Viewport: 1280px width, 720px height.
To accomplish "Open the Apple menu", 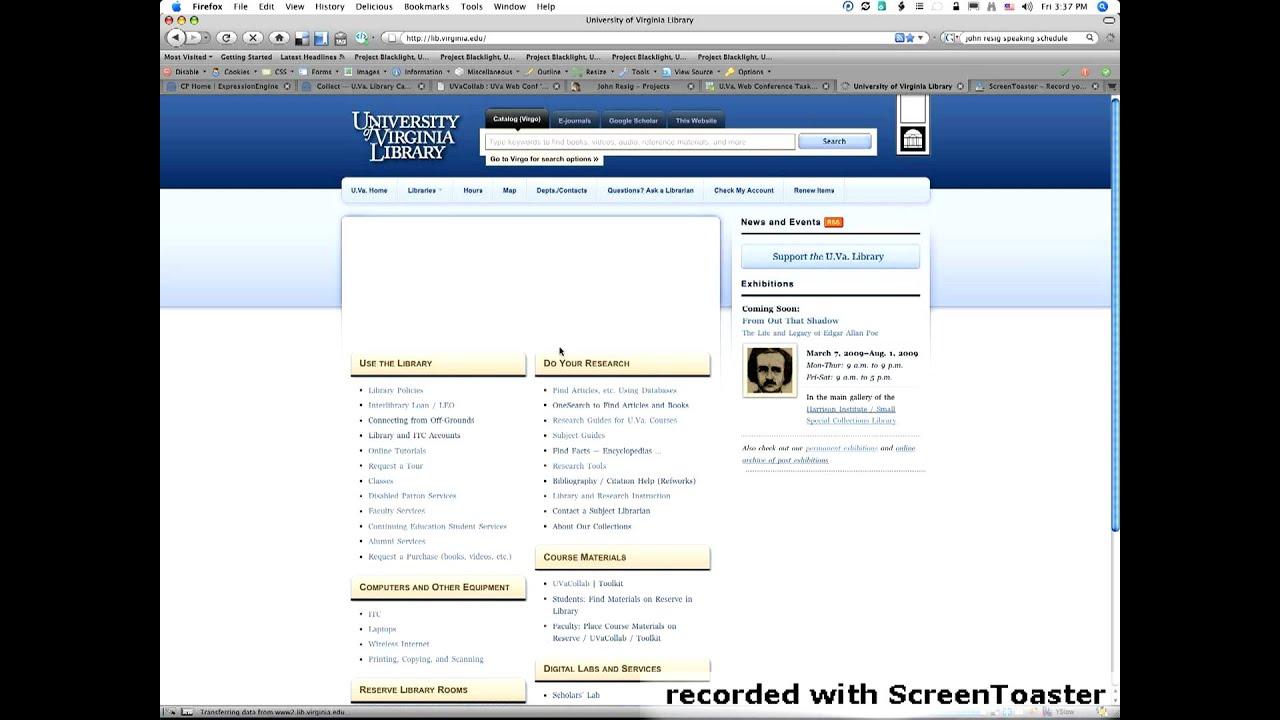I will [x=176, y=6].
